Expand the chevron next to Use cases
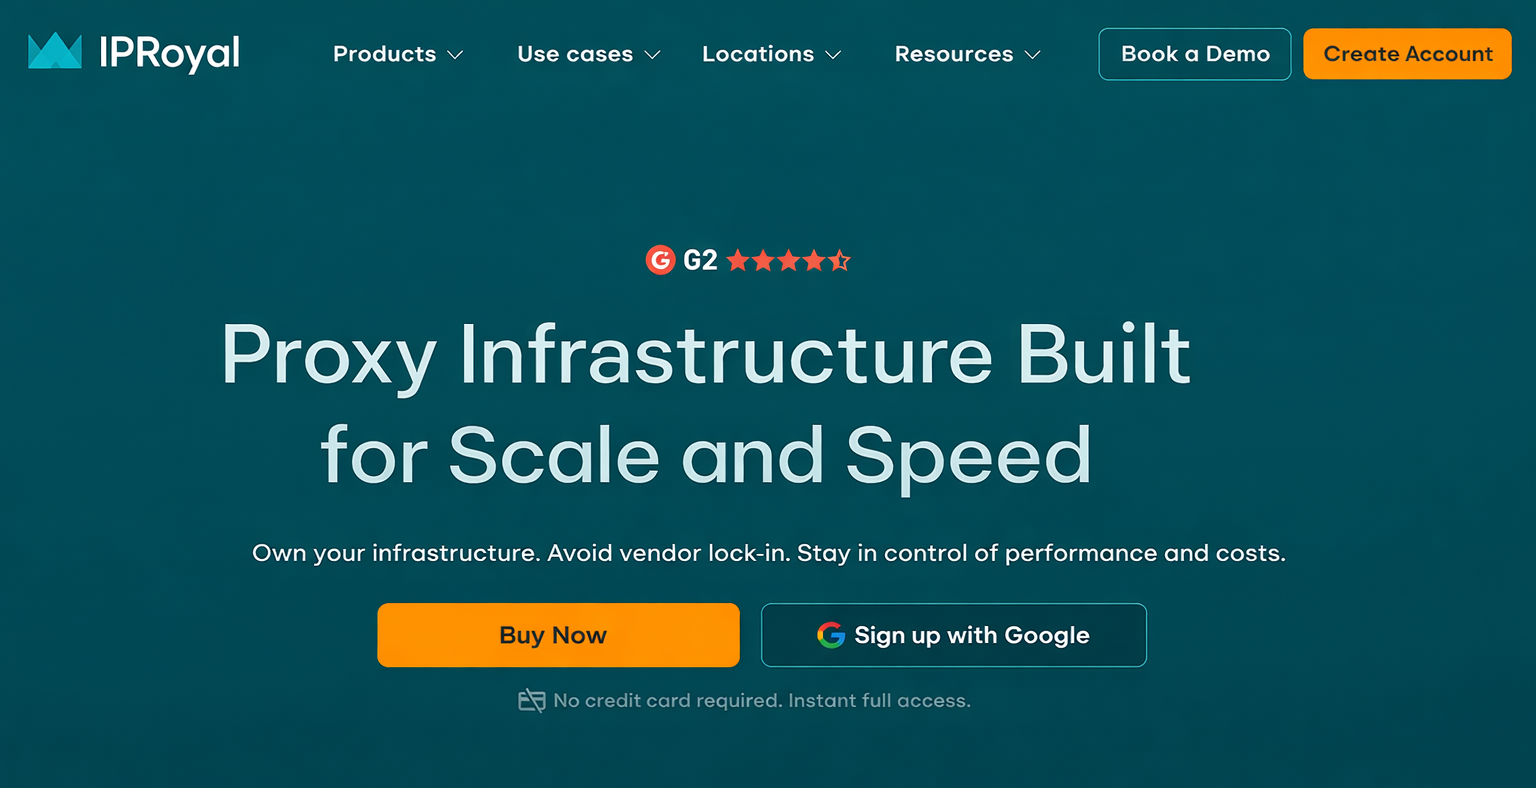Image resolution: width=1536 pixels, height=788 pixels. (653, 55)
